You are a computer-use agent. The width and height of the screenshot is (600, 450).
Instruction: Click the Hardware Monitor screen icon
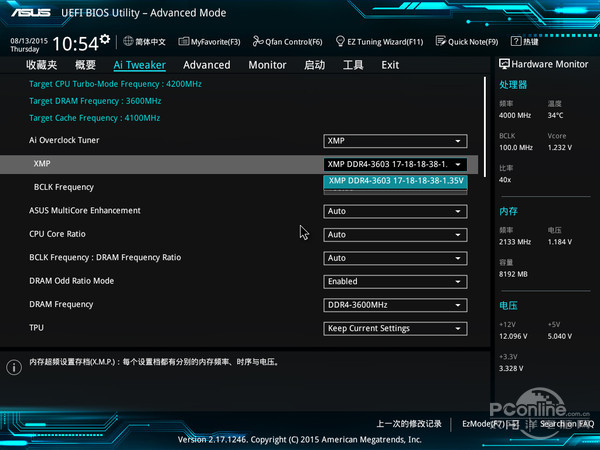pos(504,64)
